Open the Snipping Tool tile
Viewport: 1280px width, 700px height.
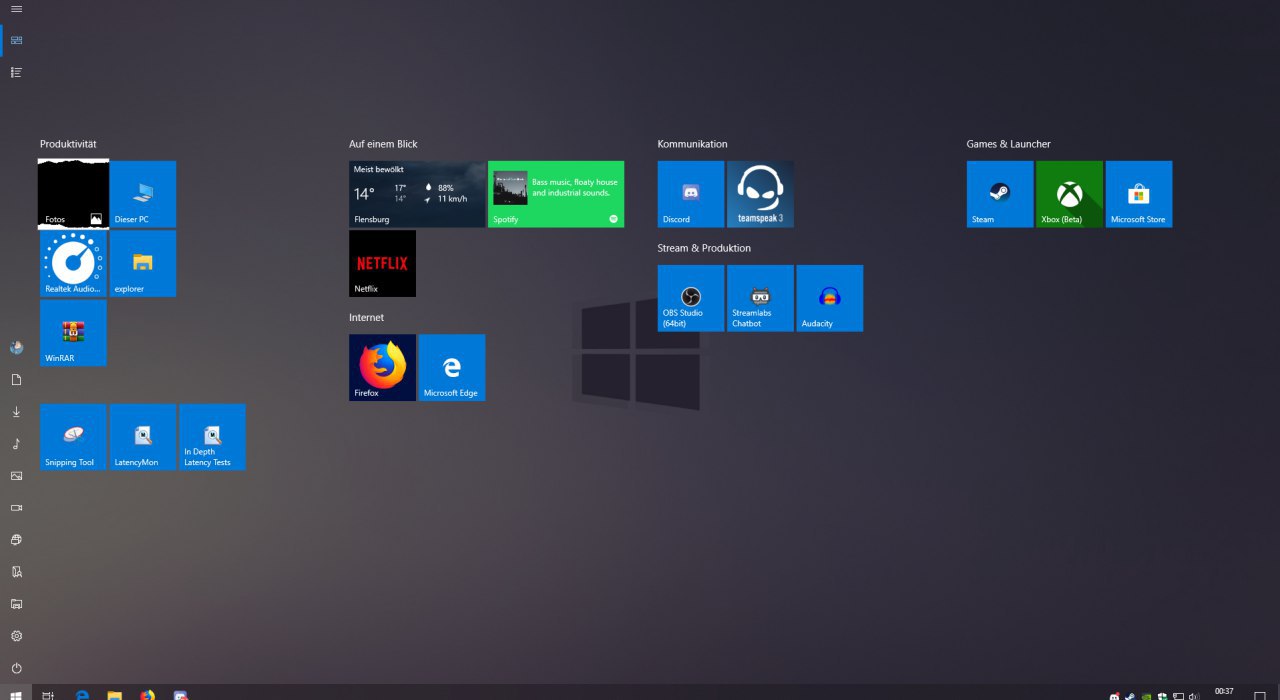(x=73, y=437)
